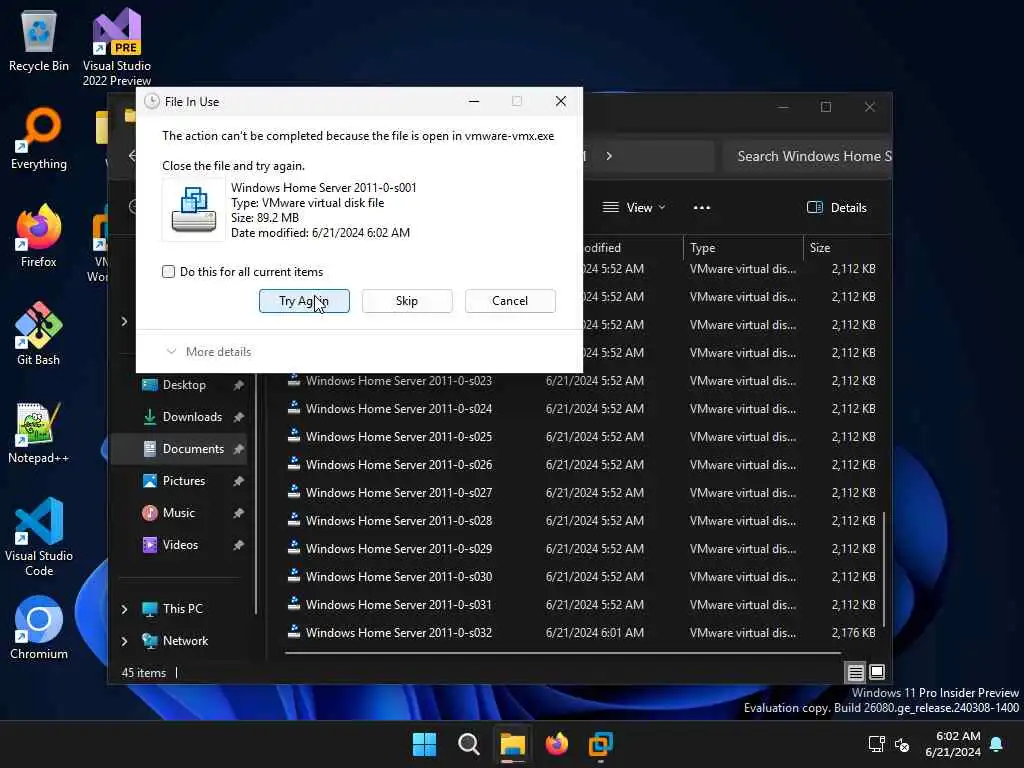Launch Firefox from the desktop

click(x=39, y=236)
